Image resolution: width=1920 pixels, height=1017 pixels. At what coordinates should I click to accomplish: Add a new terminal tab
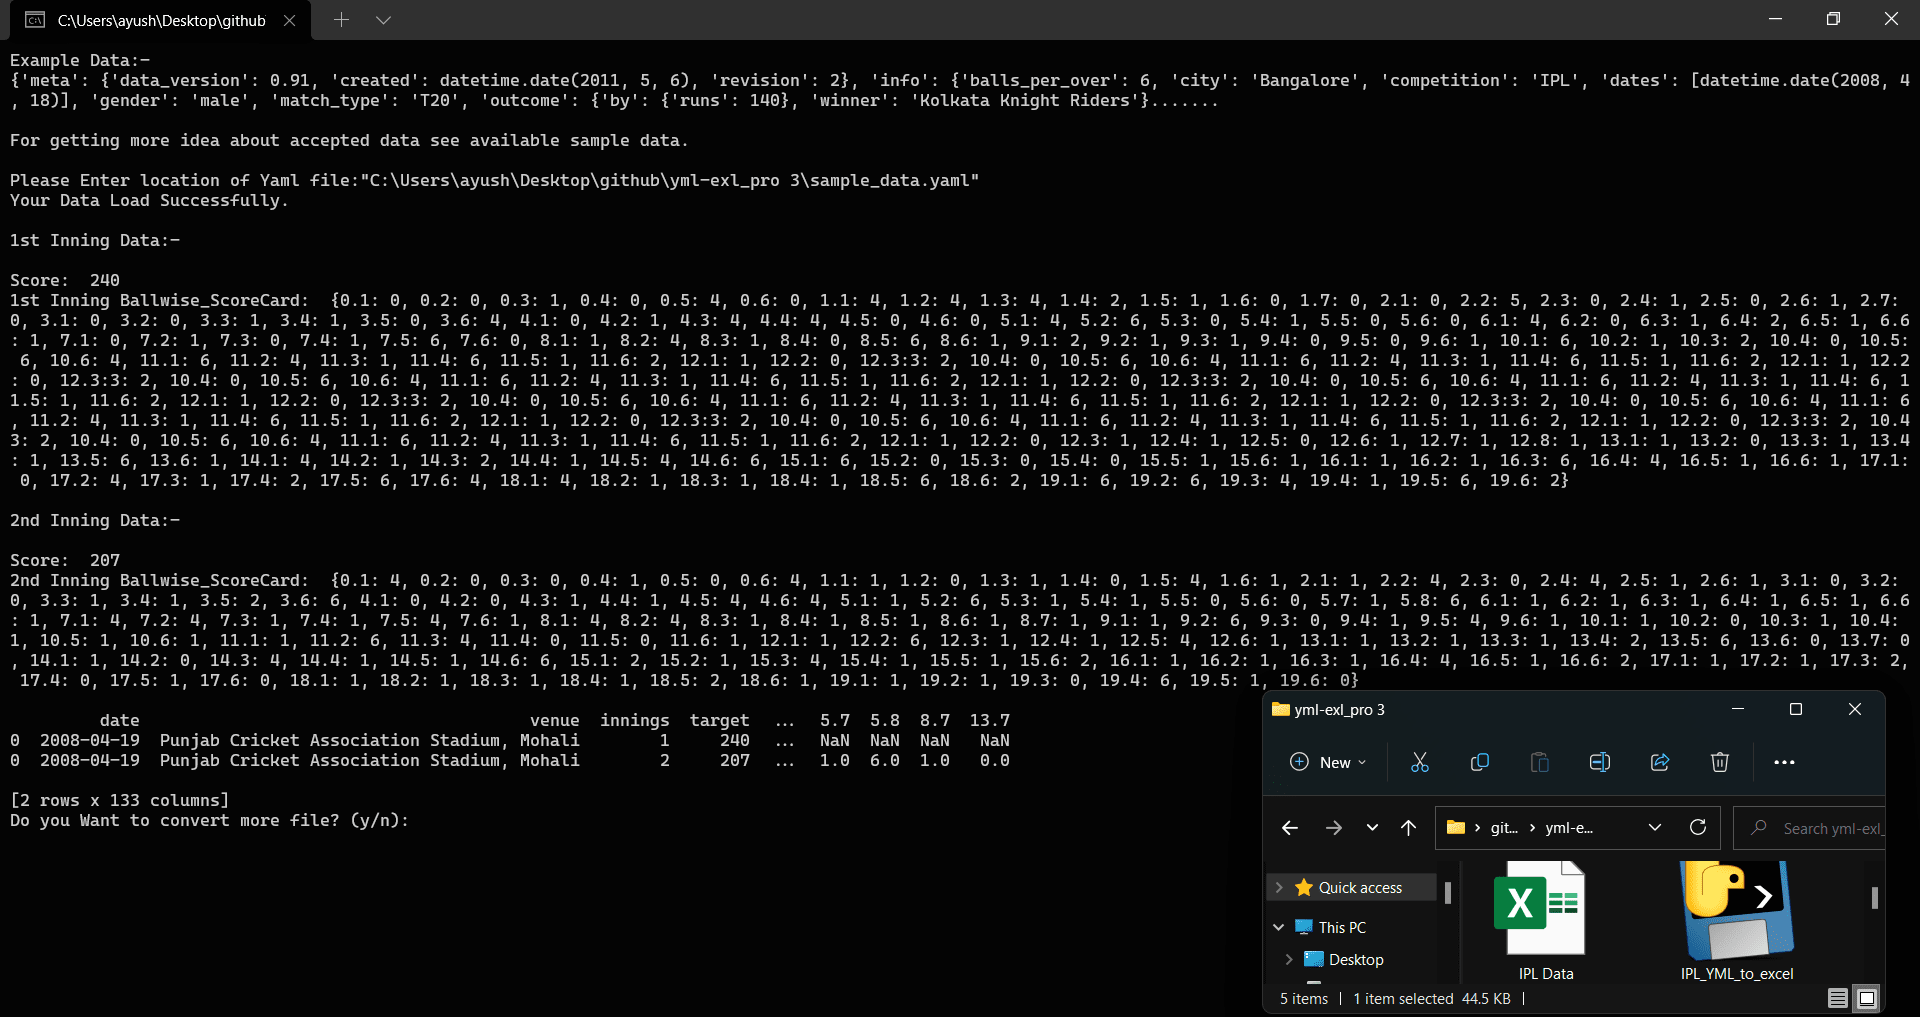341,20
